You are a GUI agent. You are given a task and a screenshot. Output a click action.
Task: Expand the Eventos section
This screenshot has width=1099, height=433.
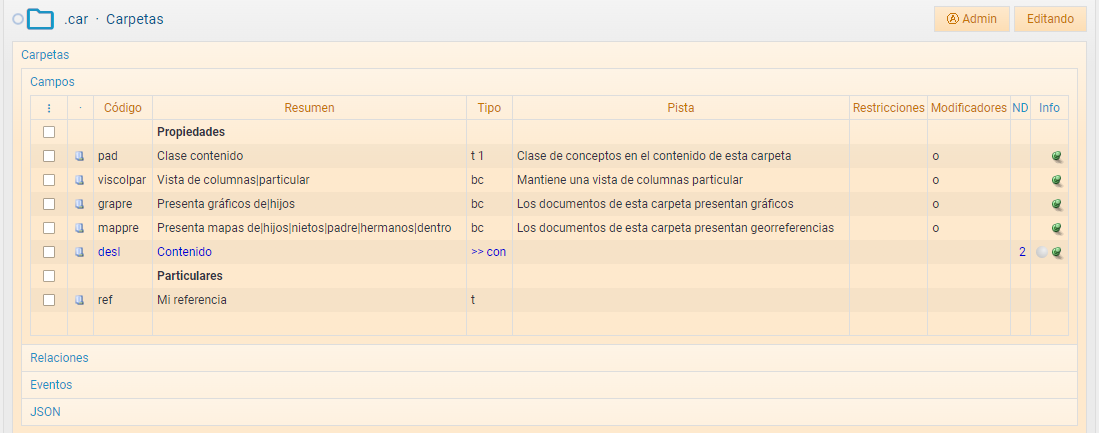[x=51, y=384]
